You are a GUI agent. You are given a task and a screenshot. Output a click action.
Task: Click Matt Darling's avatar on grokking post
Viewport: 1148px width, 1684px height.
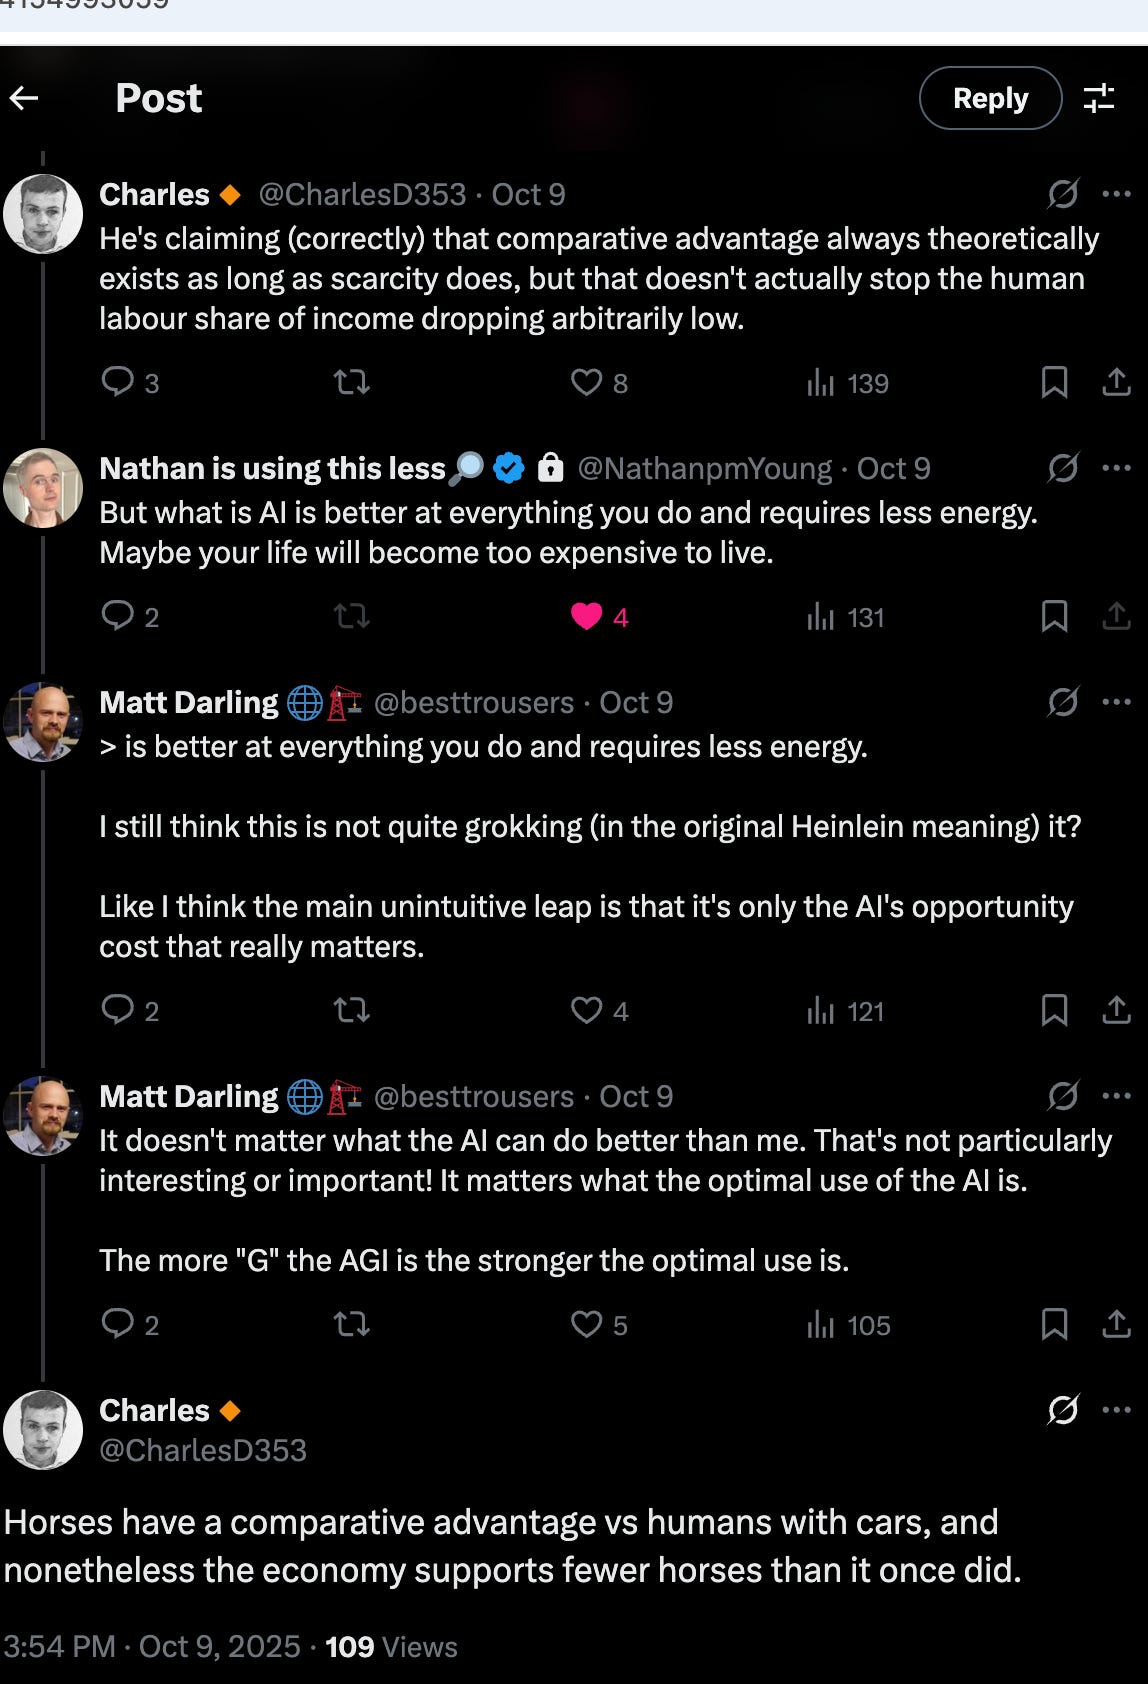pyautogui.click(x=42, y=722)
